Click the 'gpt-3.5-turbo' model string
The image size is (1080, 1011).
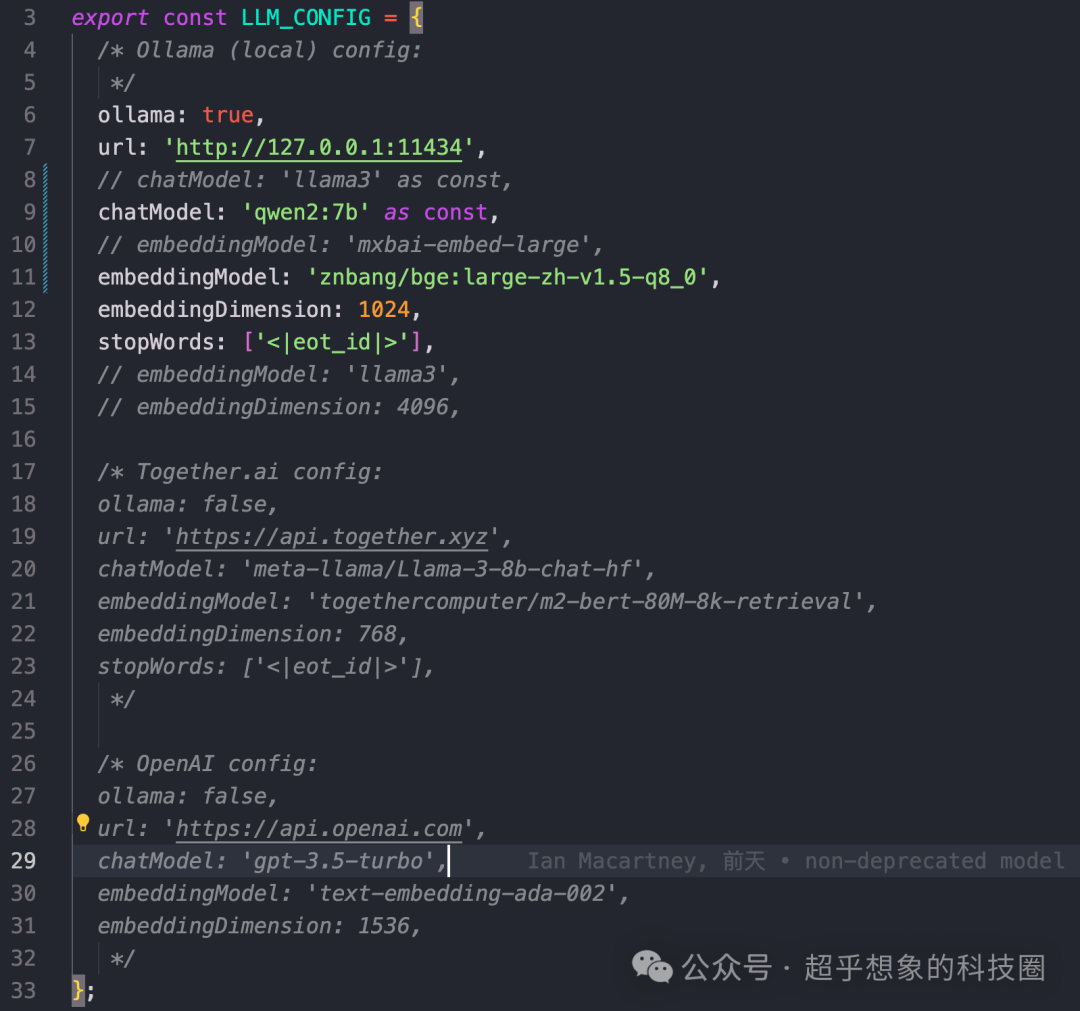tap(338, 861)
